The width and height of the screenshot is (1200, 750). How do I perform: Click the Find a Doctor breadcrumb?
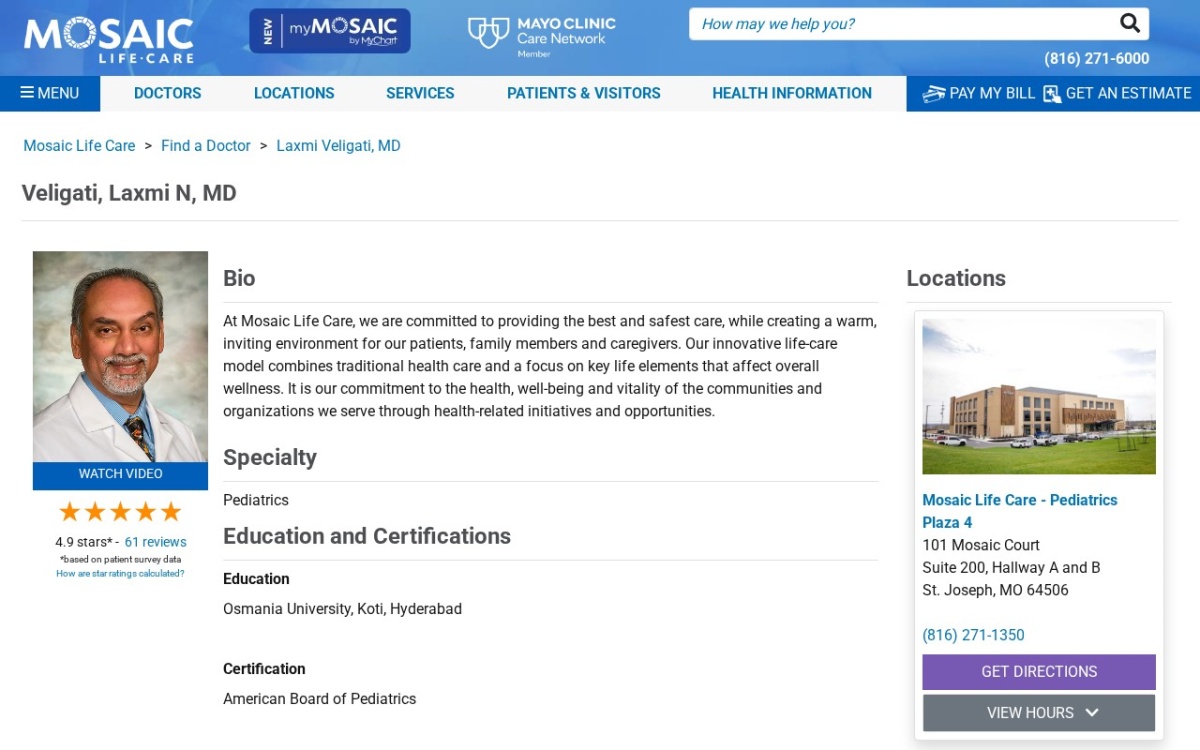click(206, 146)
